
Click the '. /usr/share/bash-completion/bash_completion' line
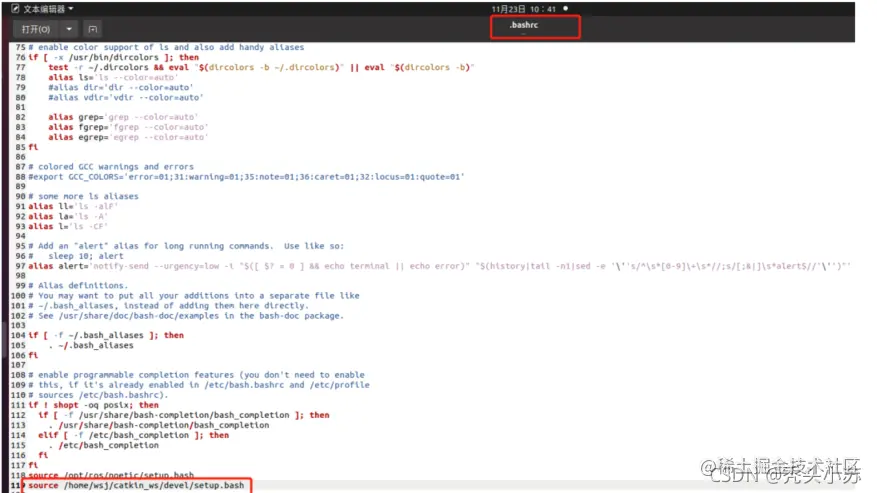click(159, 425)
